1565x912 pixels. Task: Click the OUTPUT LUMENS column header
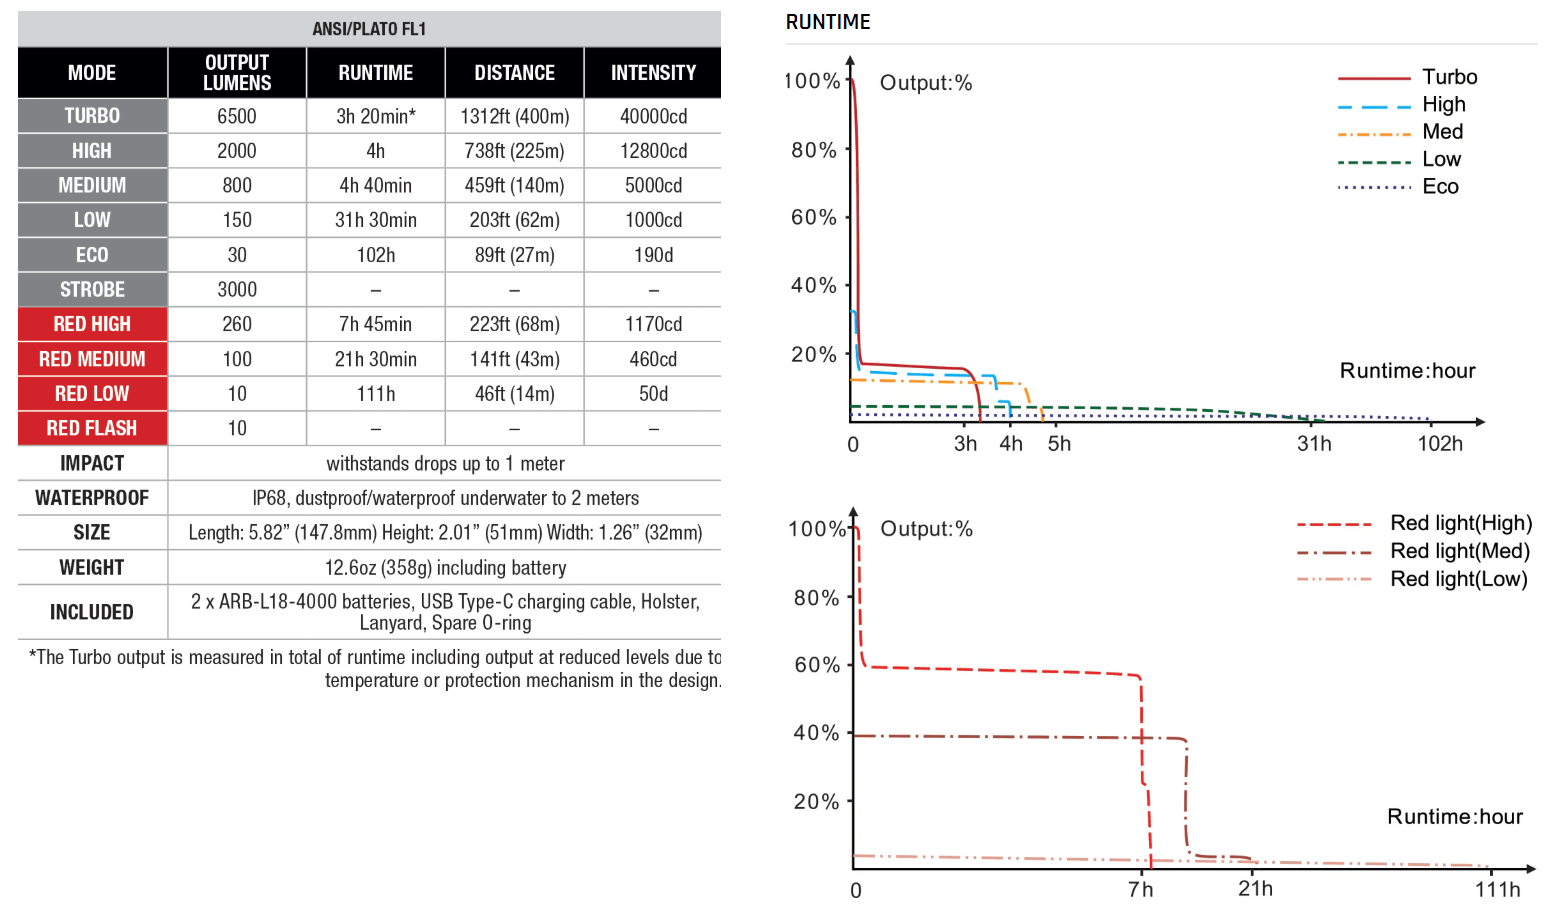[x=237, y=73]
